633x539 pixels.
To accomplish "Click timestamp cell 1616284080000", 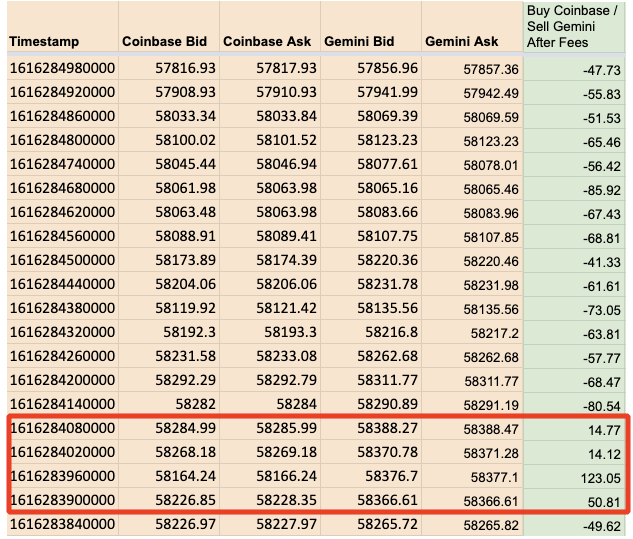I will pyautogui.click(x=62, y=428).
